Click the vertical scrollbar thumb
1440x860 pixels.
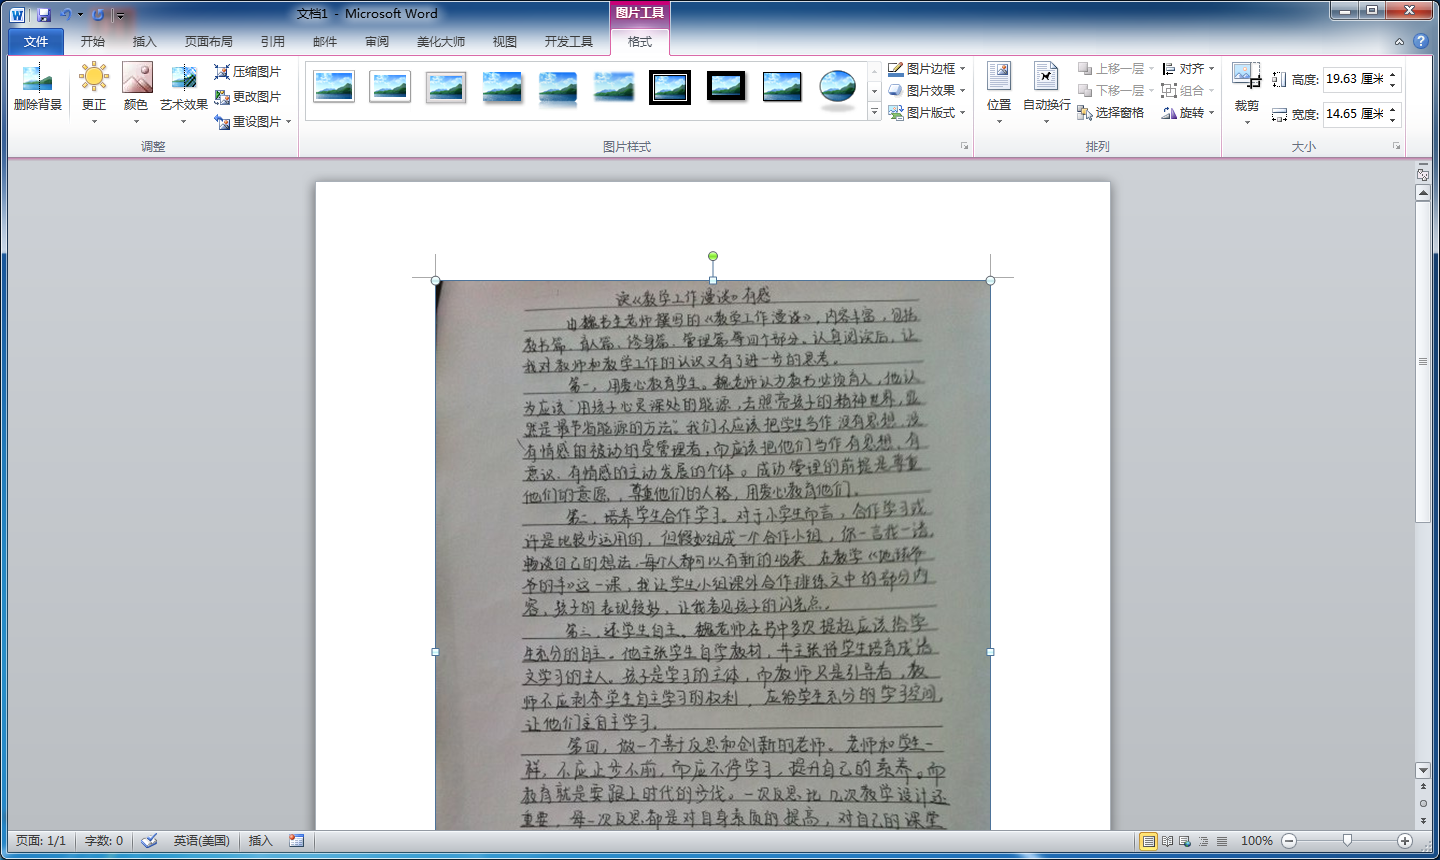click(x=1423, y=361)
